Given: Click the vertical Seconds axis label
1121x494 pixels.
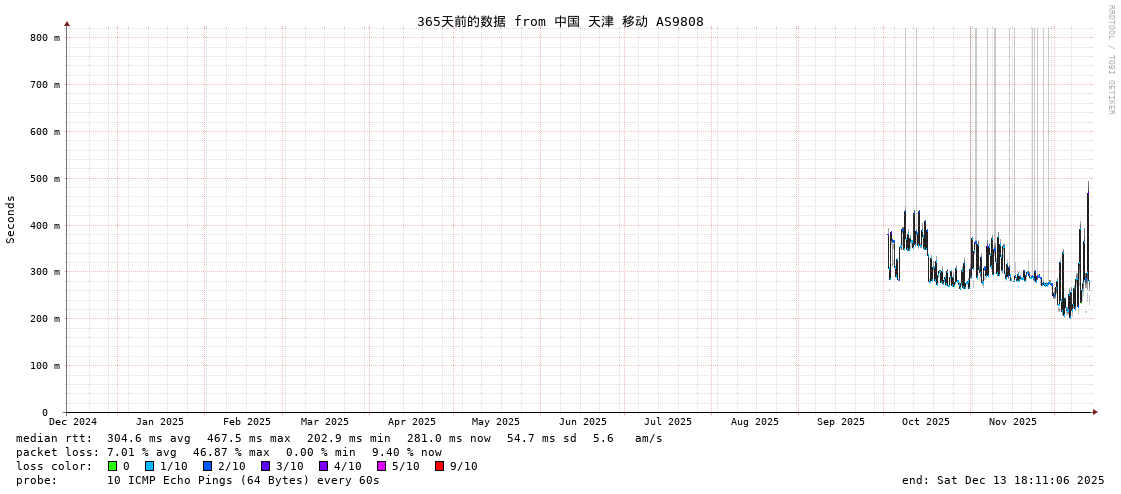Looking at the screenshot, I should (x=11, y=219).
